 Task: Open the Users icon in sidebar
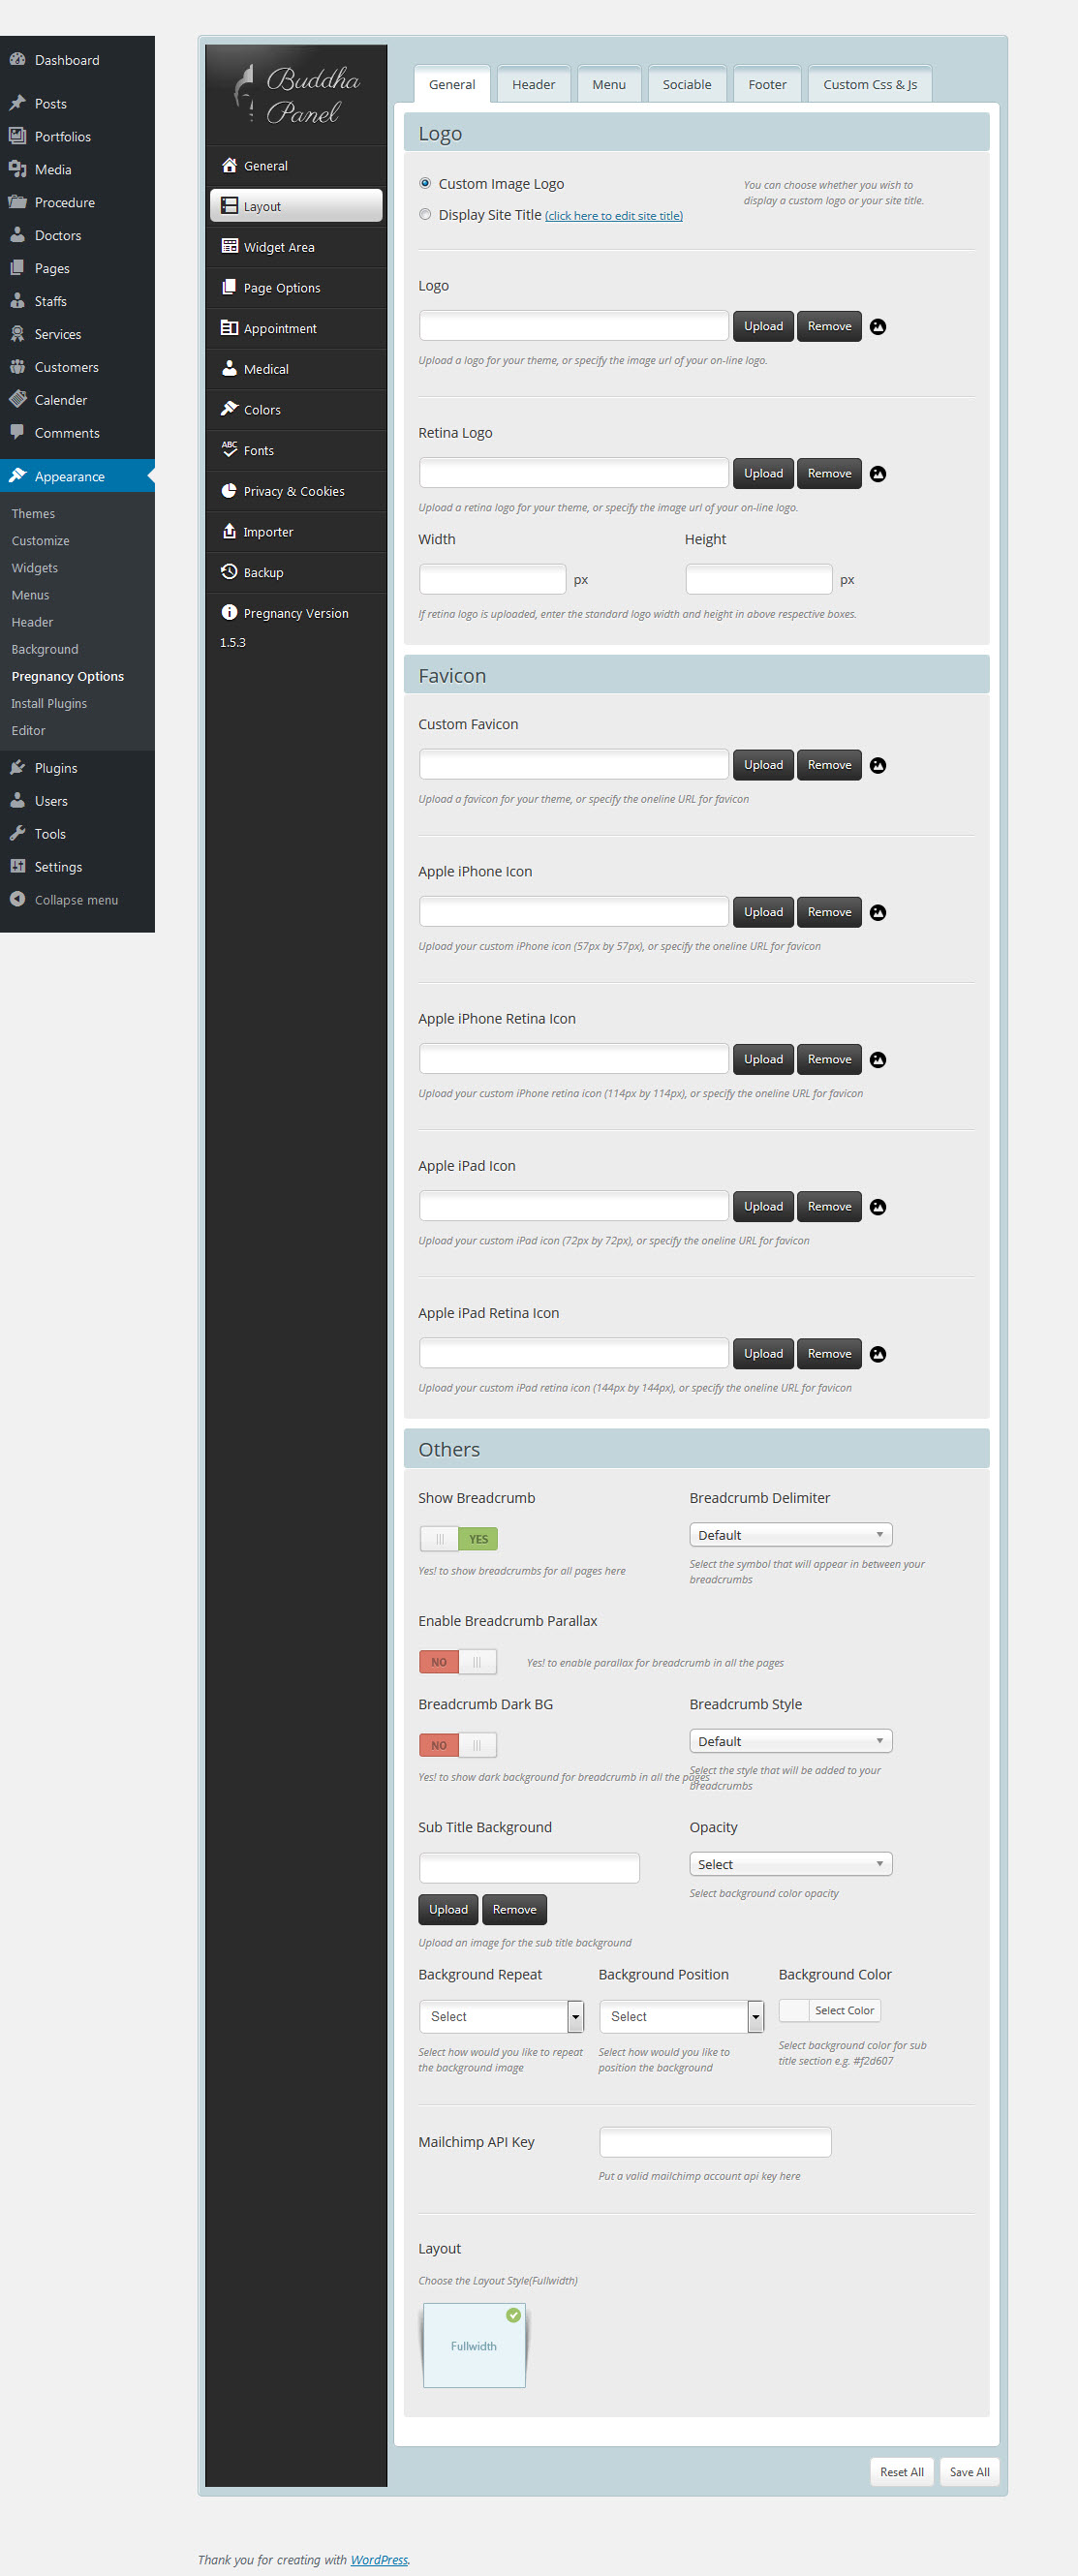tap(17, 801)
